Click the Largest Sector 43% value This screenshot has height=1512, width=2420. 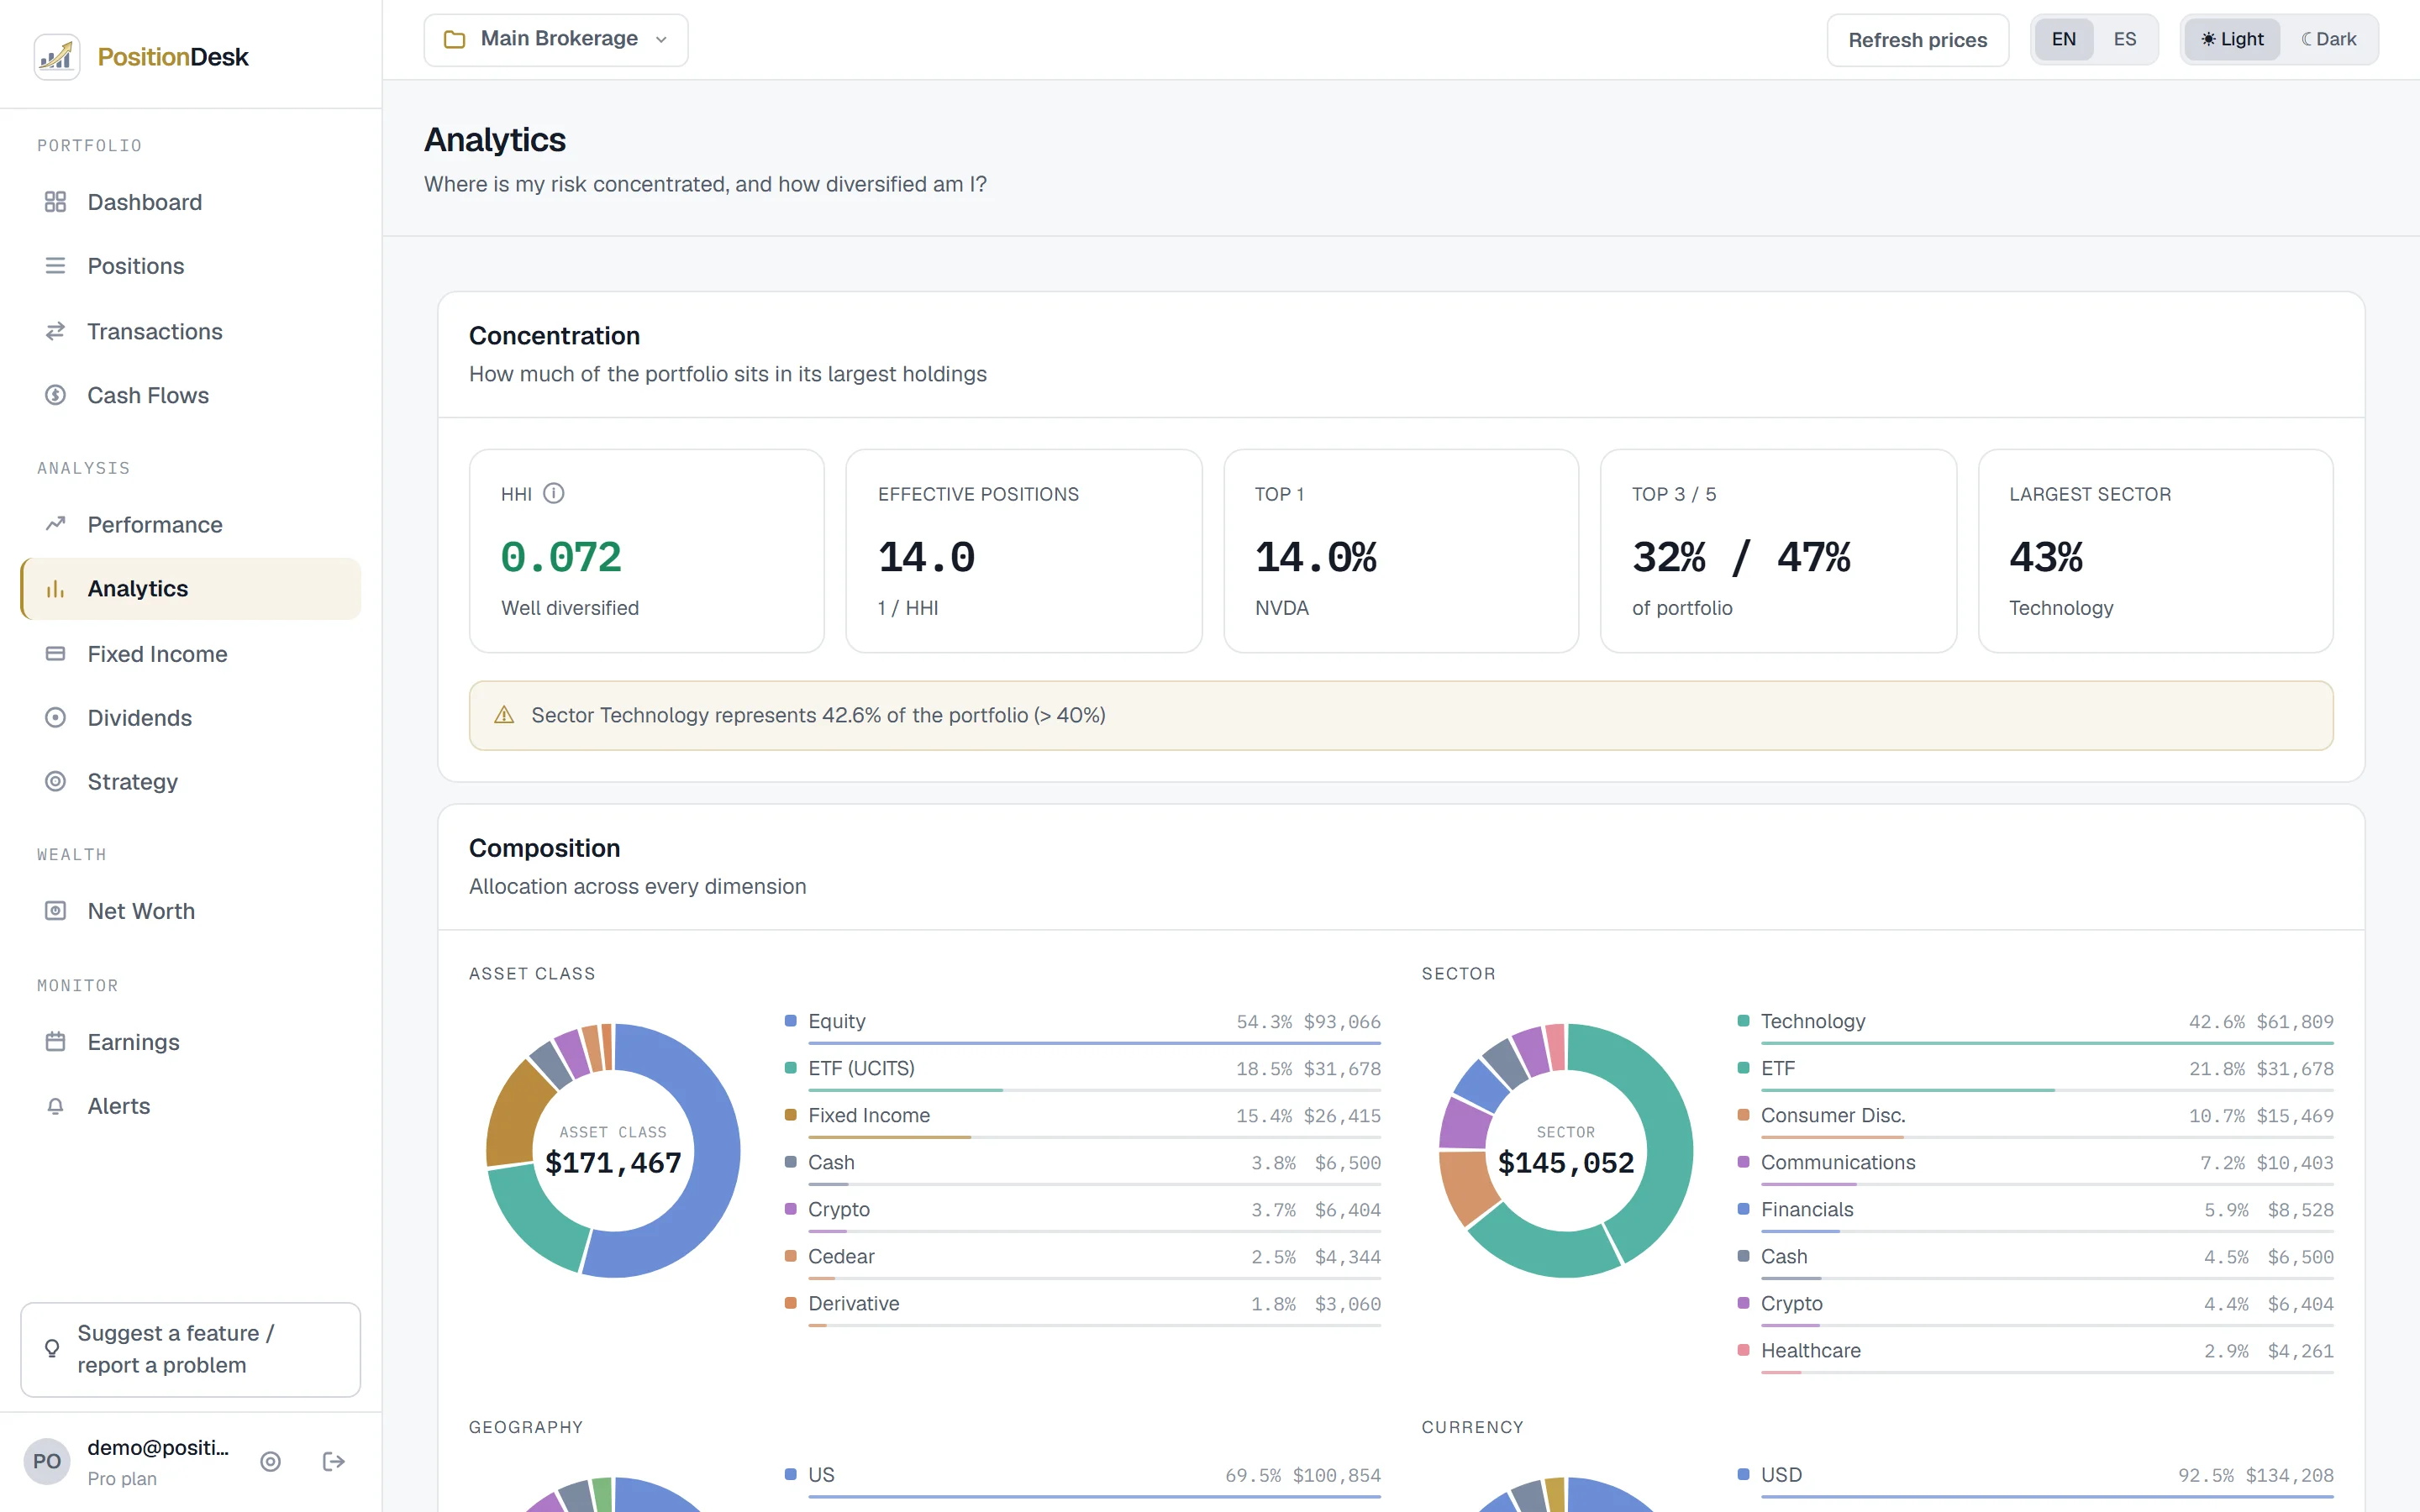coord(2046,557)
